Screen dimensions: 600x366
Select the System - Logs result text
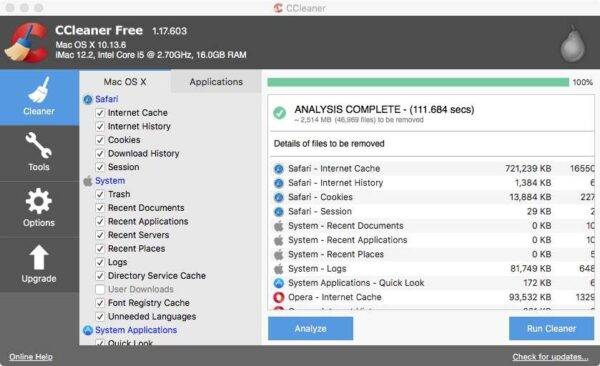(x=317, y=269)
